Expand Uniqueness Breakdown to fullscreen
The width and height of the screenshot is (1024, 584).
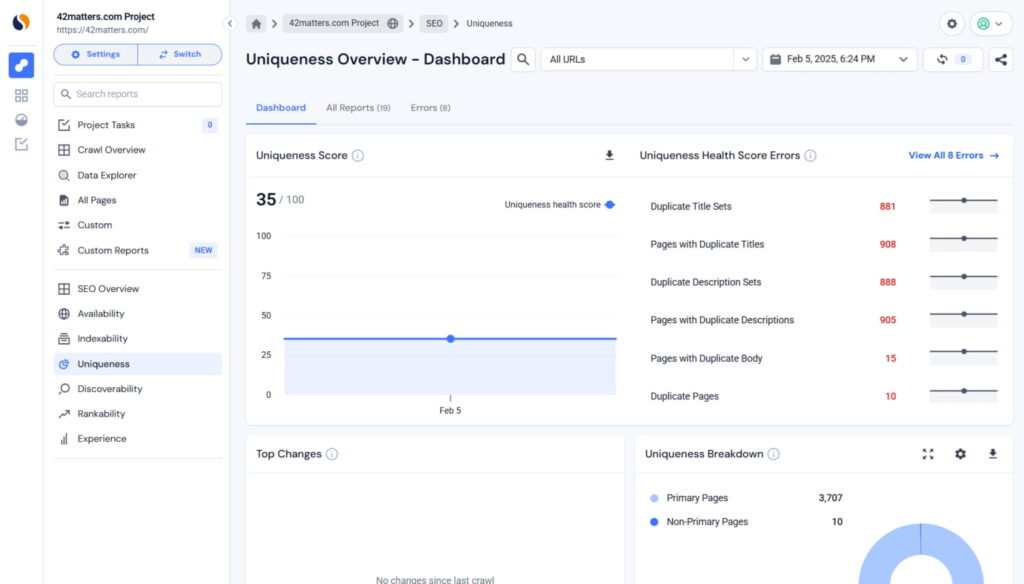click(x=928, y=453)
